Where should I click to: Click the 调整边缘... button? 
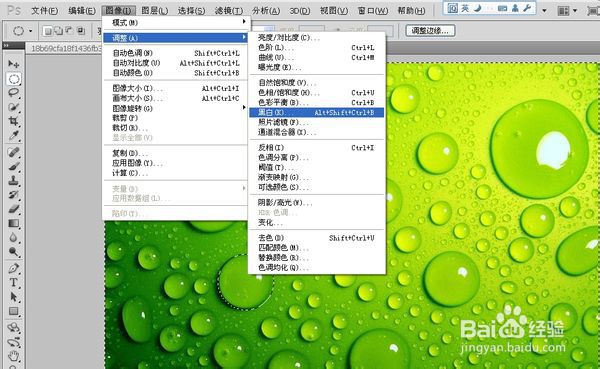[x=430, y=31]
